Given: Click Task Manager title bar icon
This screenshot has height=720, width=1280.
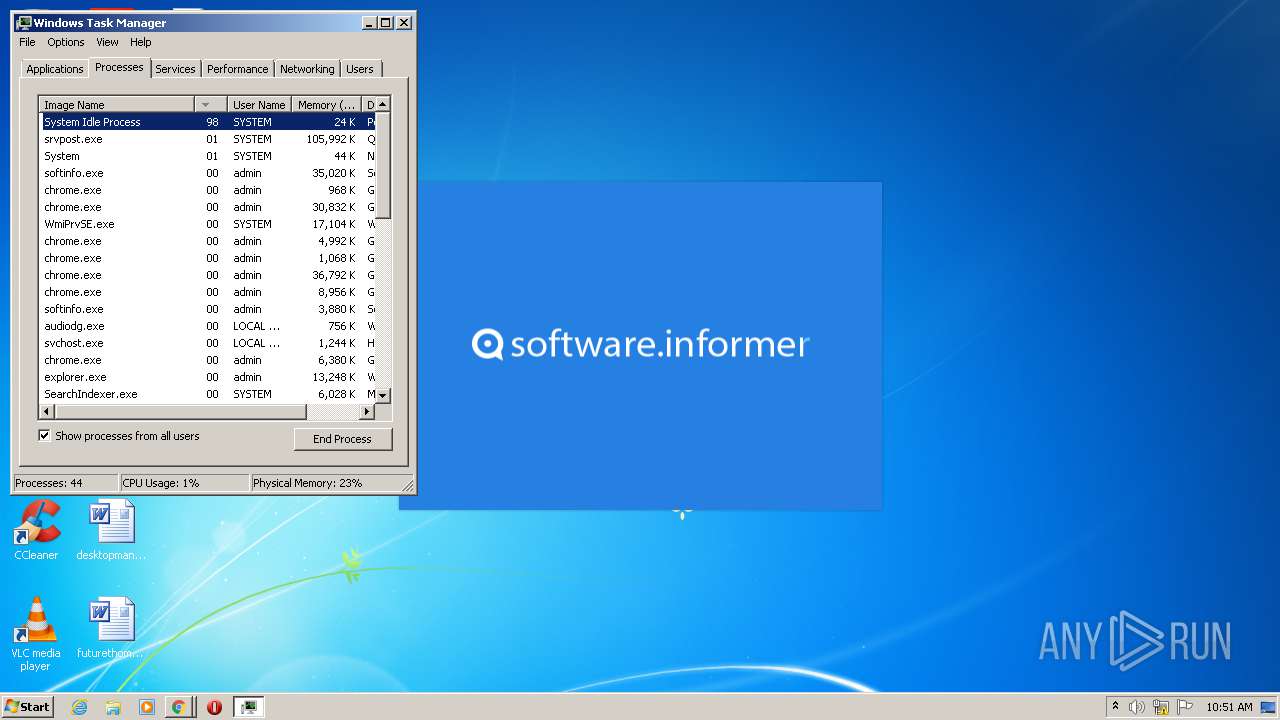Looking at the screenshot, I should pos(25,22).
